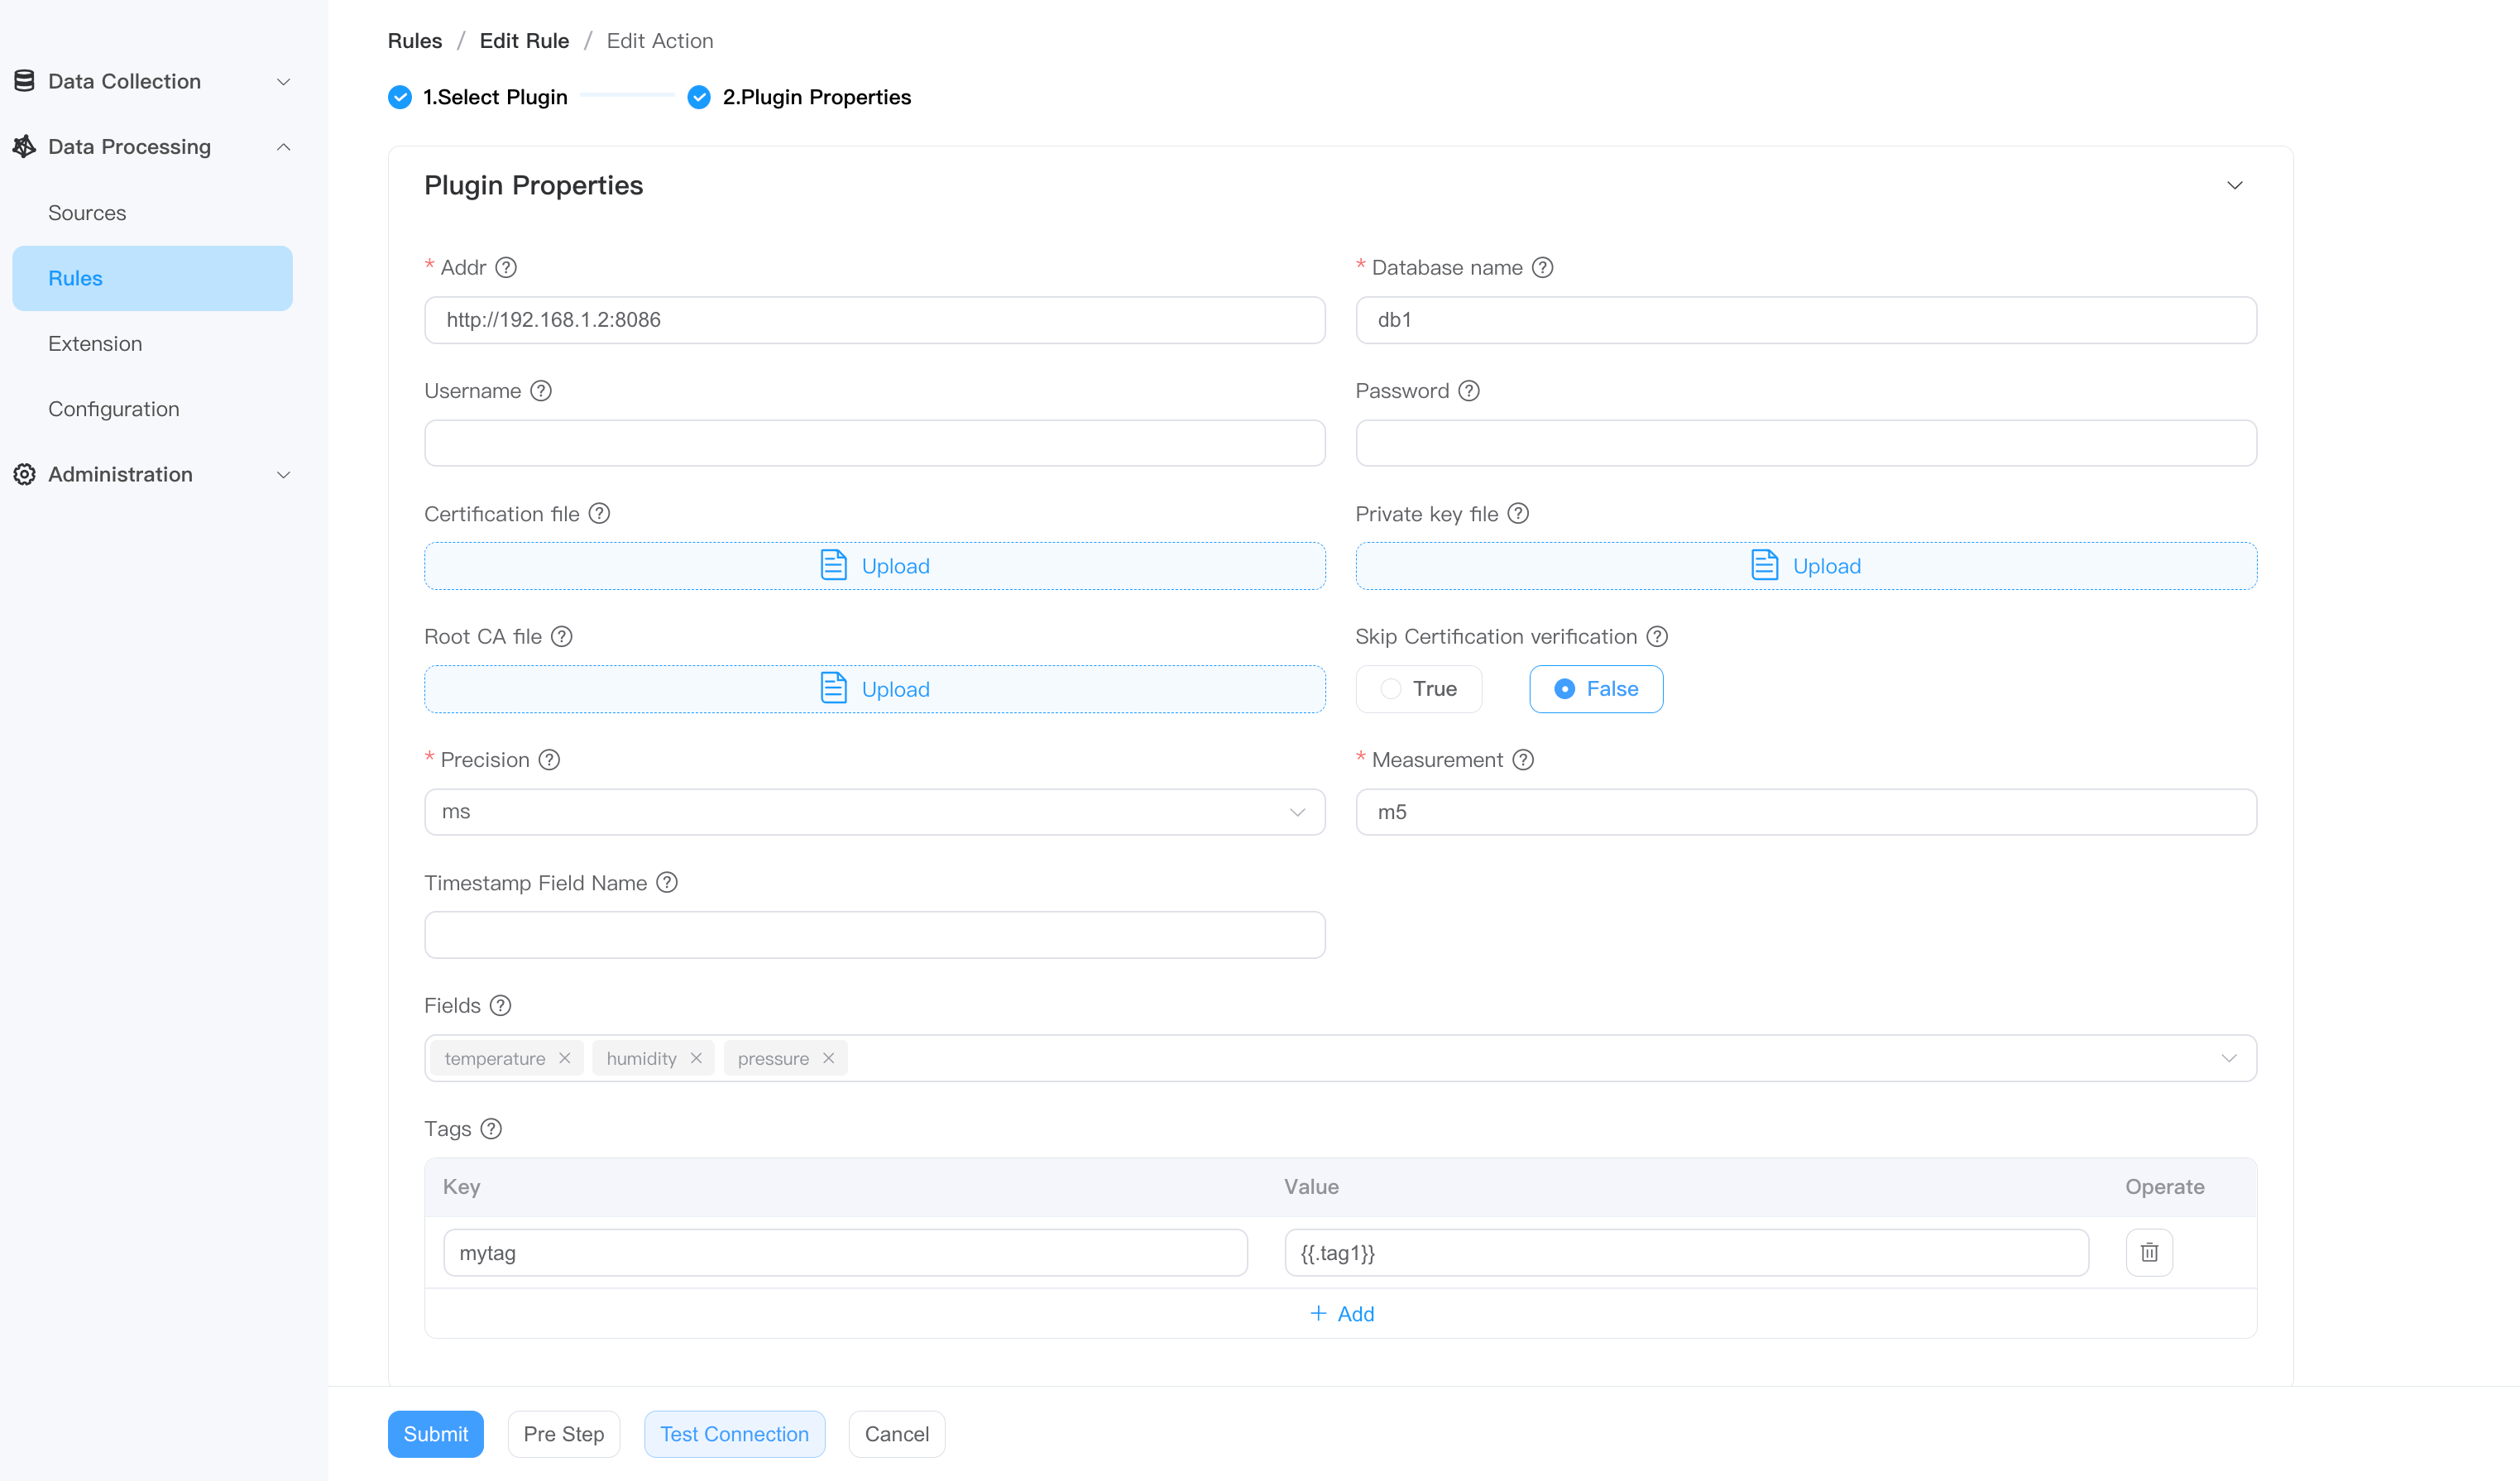This screenshot has width=2520, height=1481.
Task: Click the help icon beside Database name
Action: pyautogui.click(x=1543, y=267)
